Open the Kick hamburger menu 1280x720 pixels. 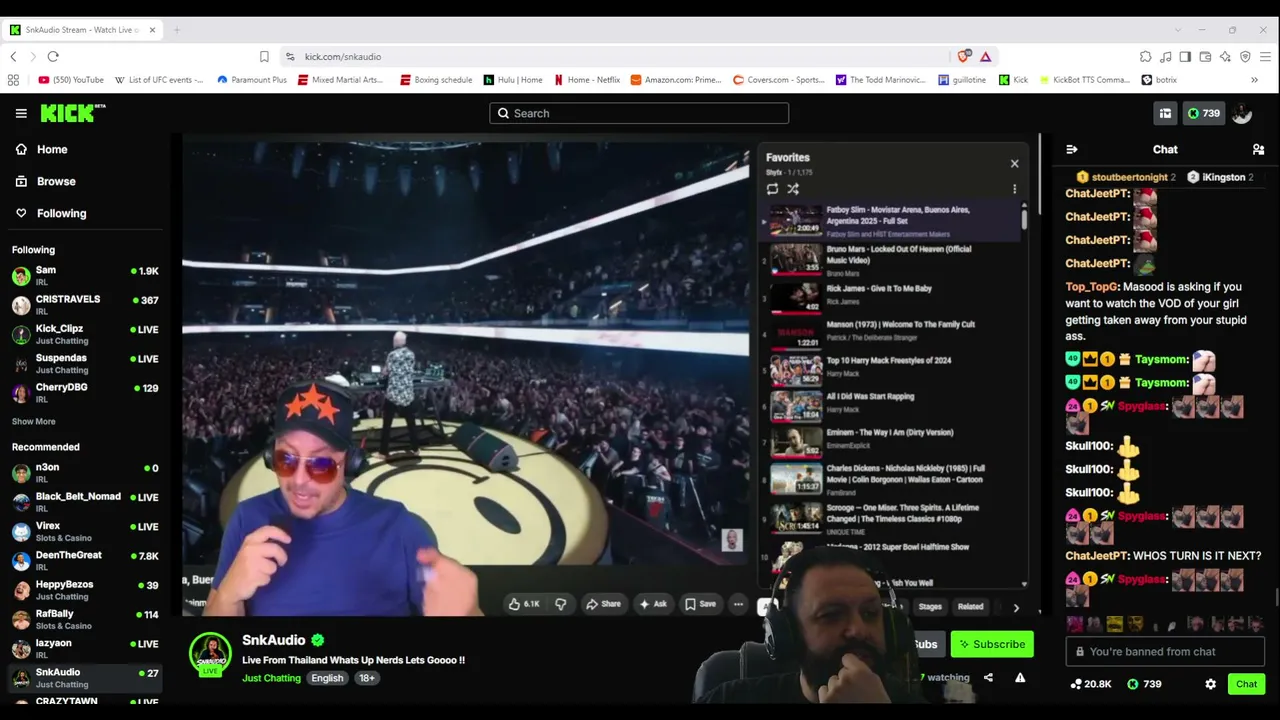point(21,113)
